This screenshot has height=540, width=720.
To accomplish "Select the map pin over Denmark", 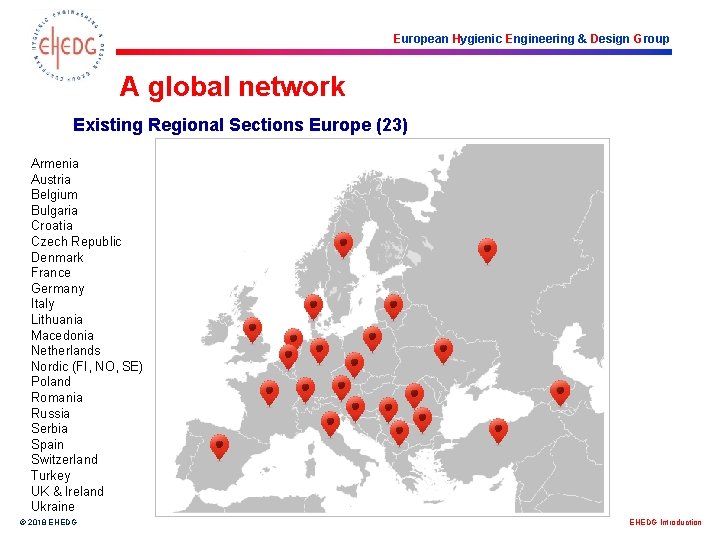I will tap(313, 307).
